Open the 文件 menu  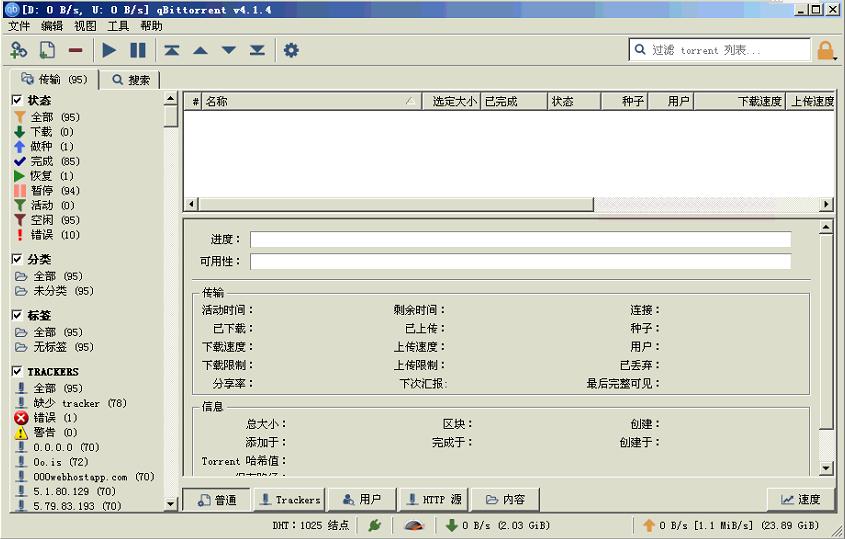(19, 26)
